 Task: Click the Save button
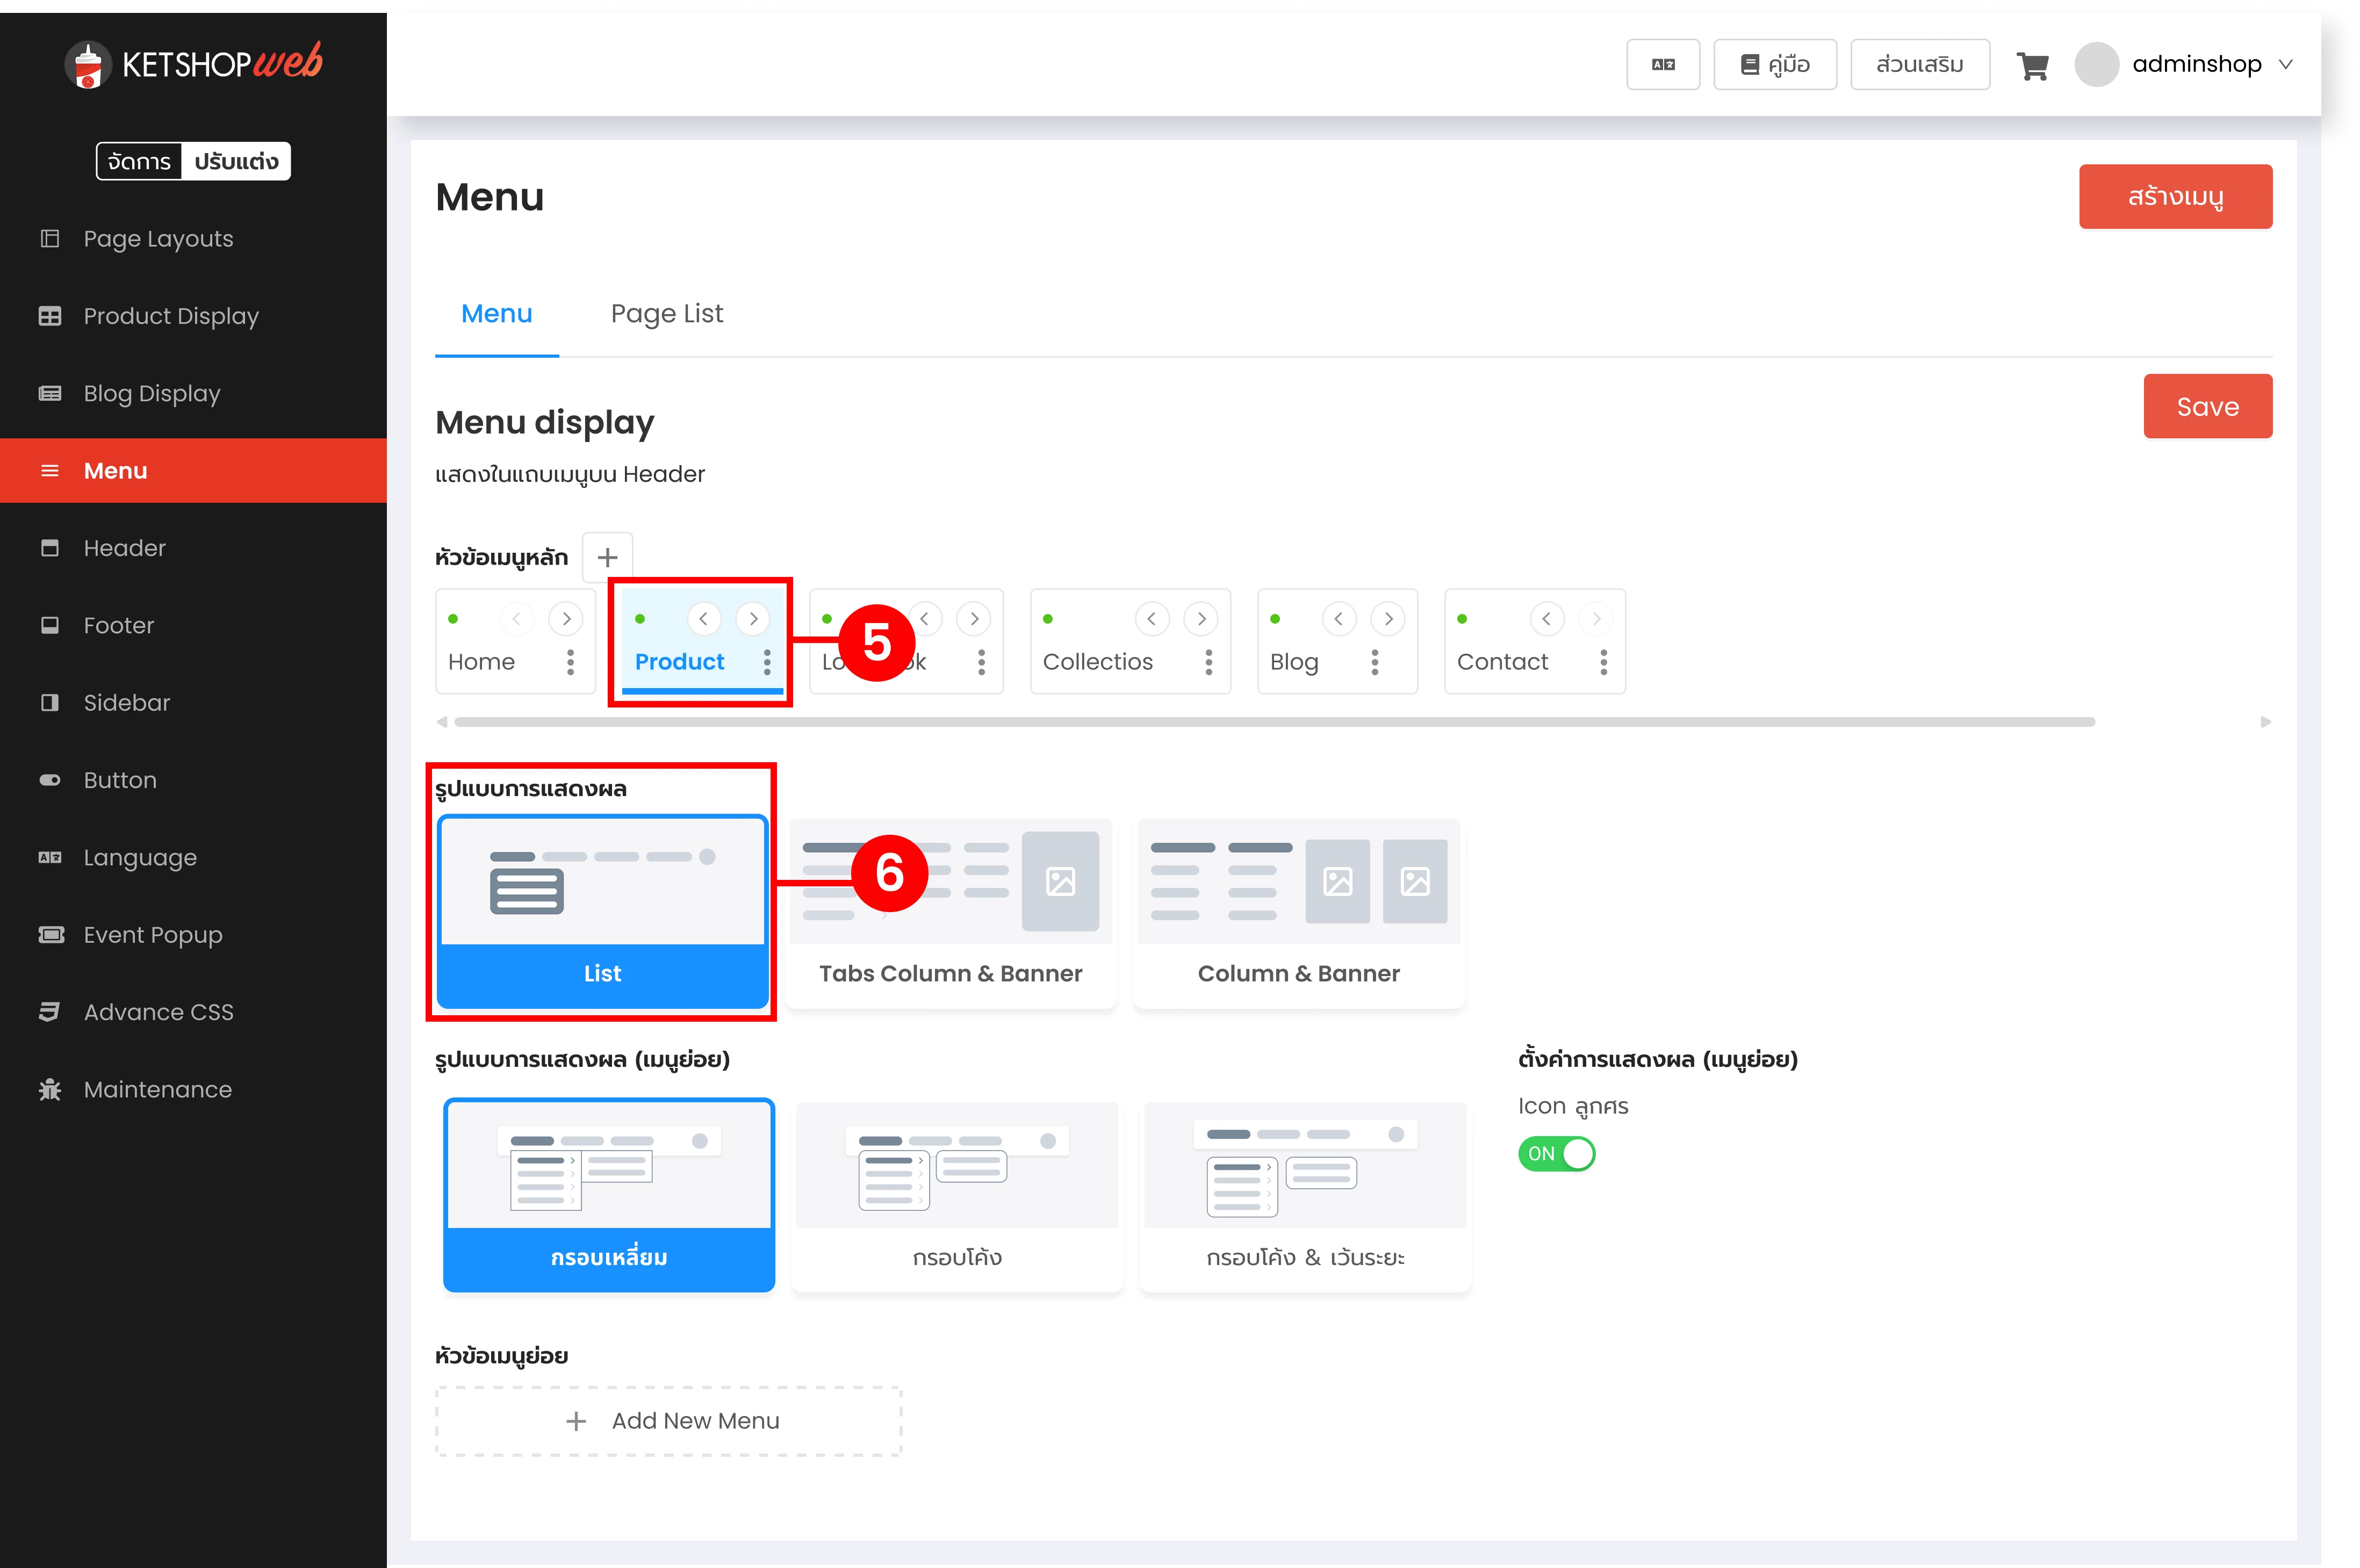2207,407
